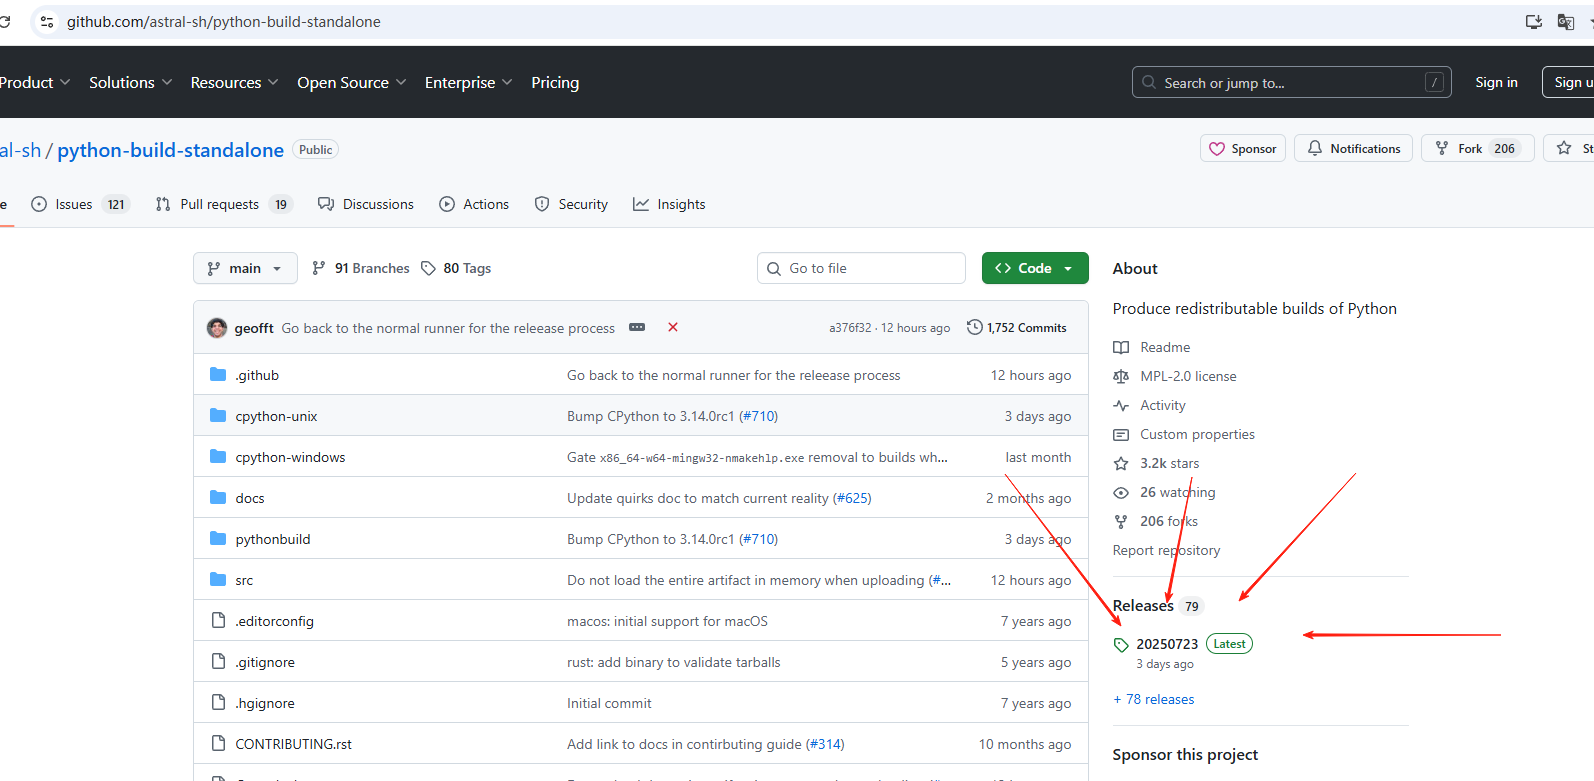The width and height of the screenshot is (1594, 781).
Task: Open 'Initial commit' message for .hgignore
Action: [609, 703]
